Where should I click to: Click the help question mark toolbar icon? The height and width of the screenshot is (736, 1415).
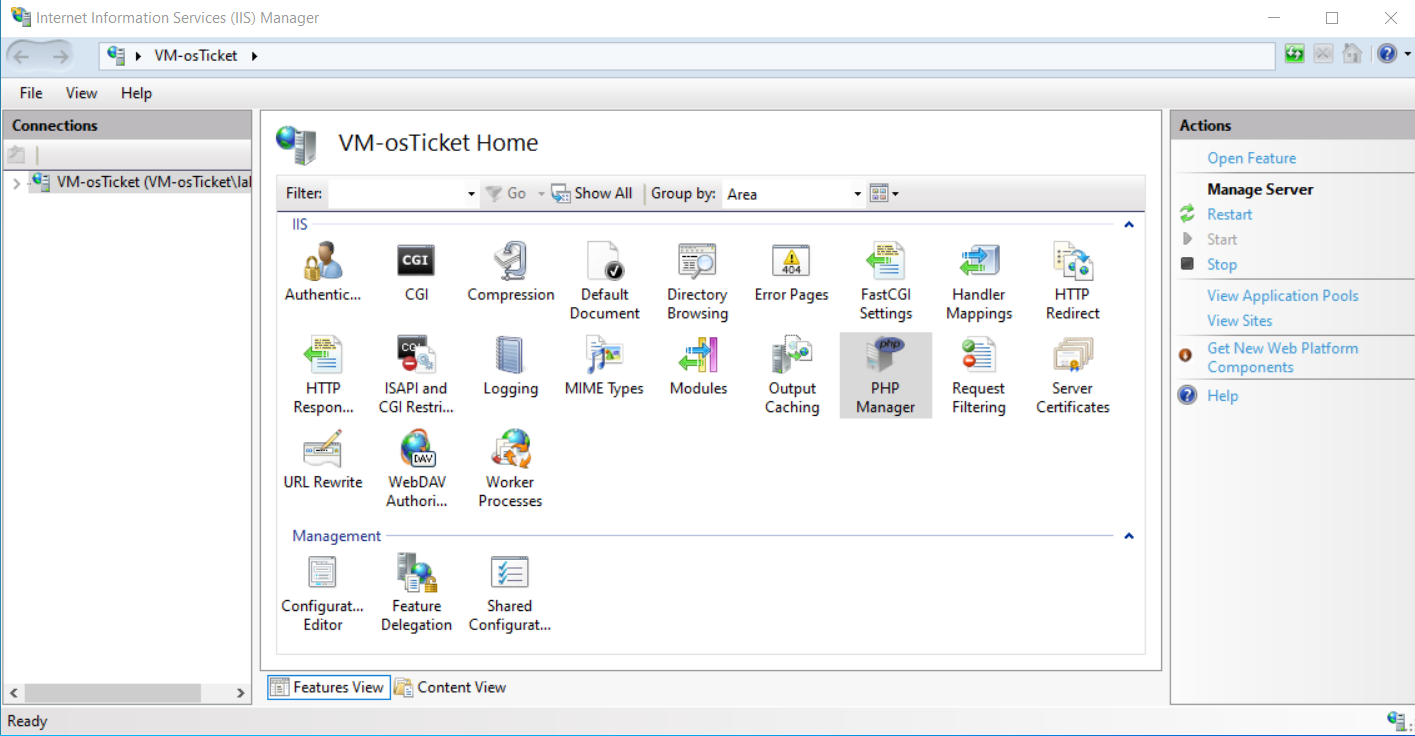1387,54
